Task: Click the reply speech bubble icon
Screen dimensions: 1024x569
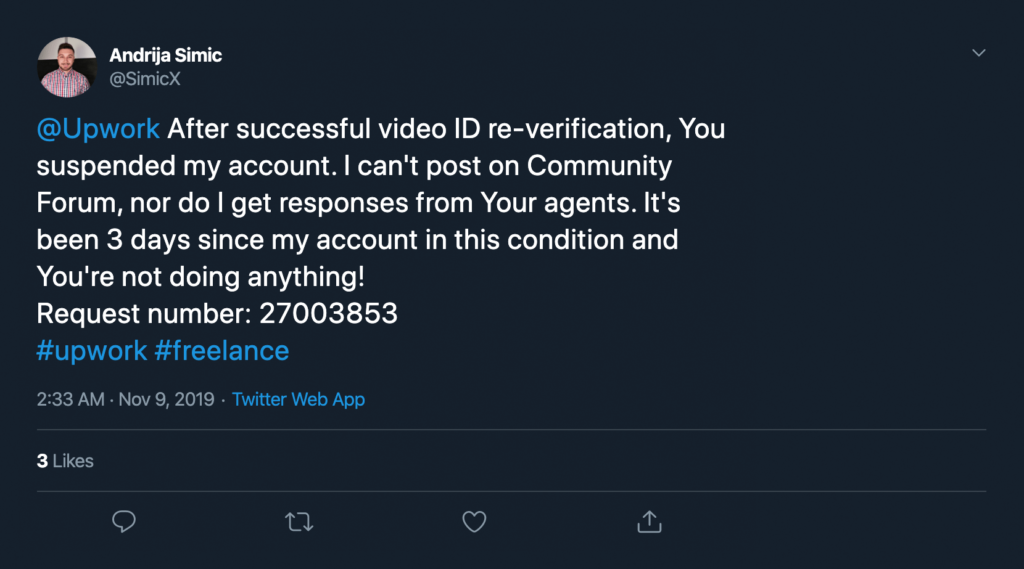Action: pos(123,521)
